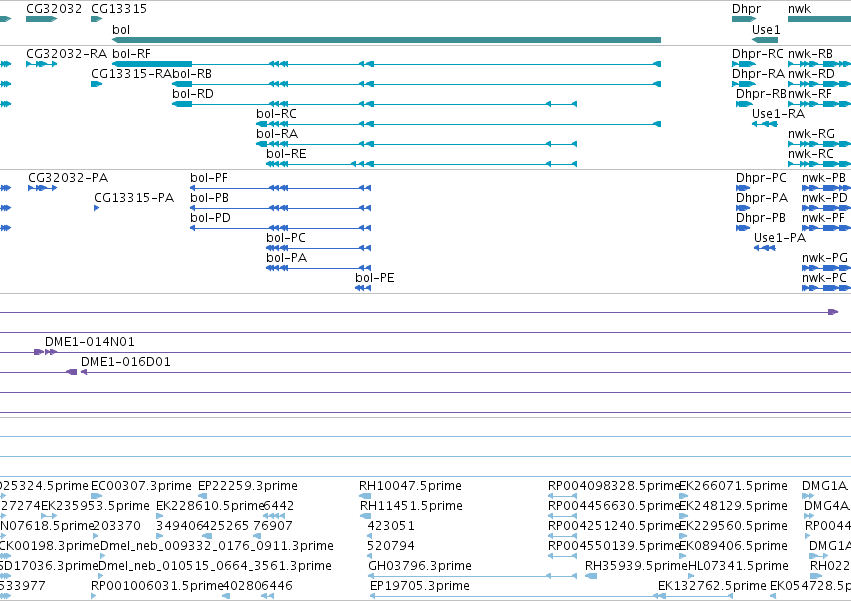Select Use1-PA protein
The image size is (851, 601).
tap(765, 248)
